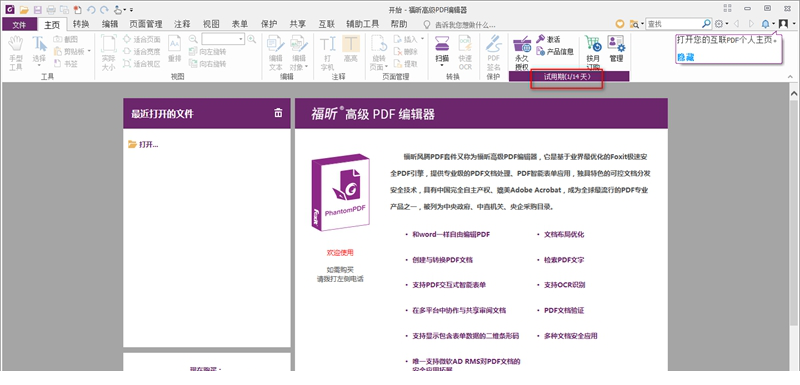Screen dimensions: 800x385
Task: Switch to the 转换 tab
Action: [81, 24]
